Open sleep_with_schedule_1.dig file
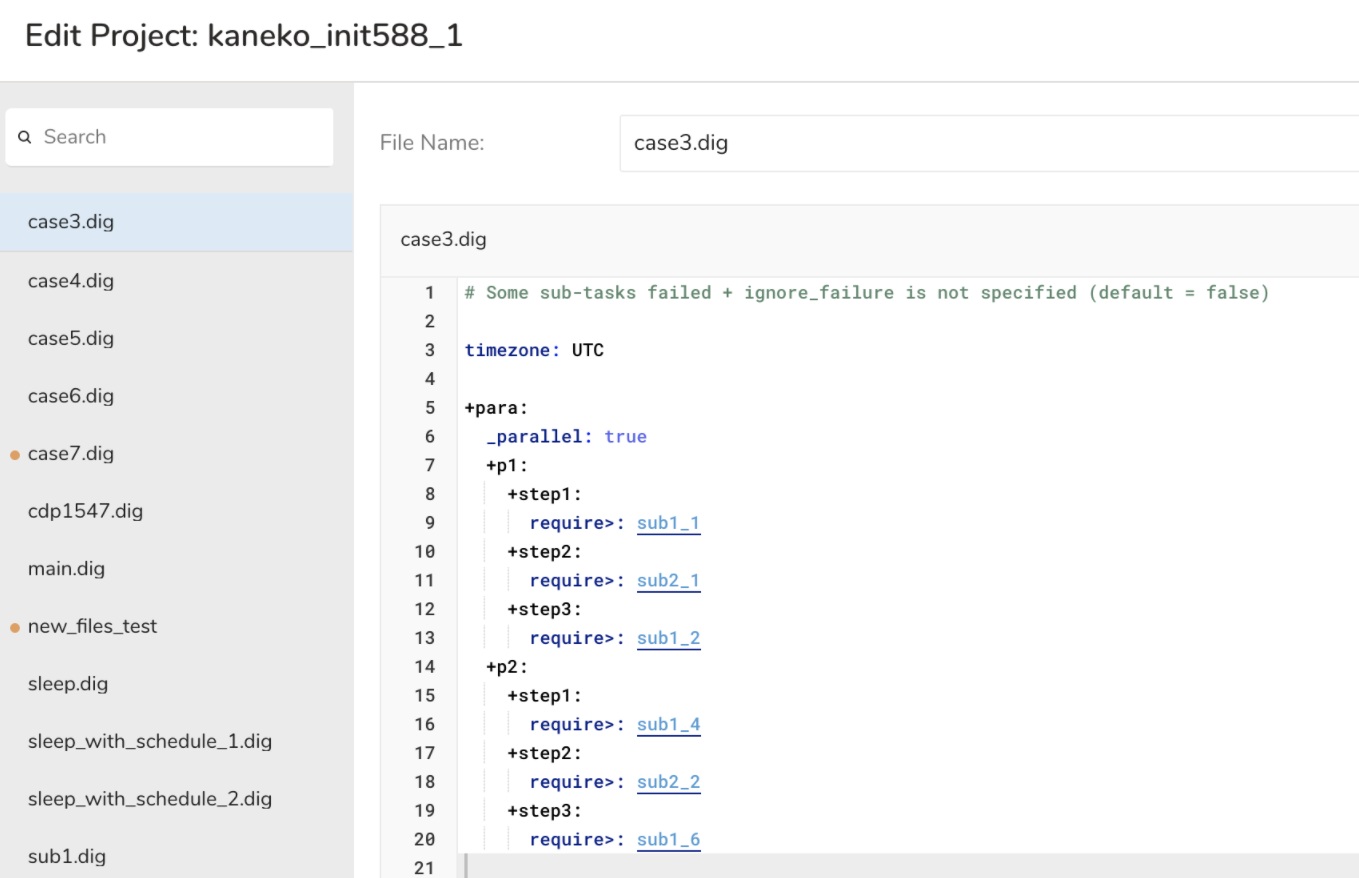The width and height of the screenshot is (1359, 878). 150,742
